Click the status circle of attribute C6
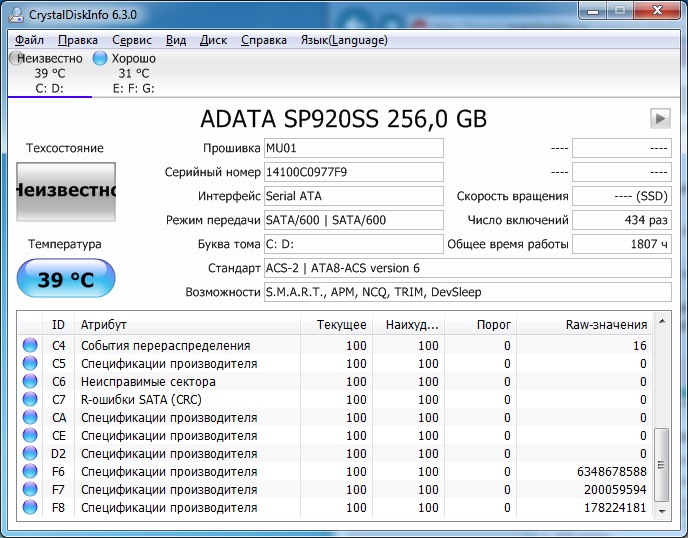 point(30,381)
